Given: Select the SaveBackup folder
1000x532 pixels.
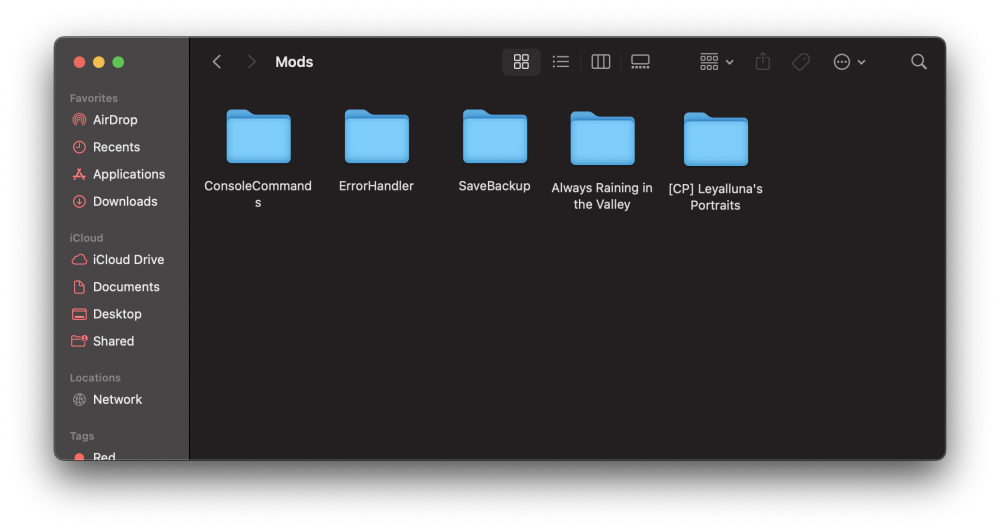Looking at the screenshot, I should click(x=494, y=137).
